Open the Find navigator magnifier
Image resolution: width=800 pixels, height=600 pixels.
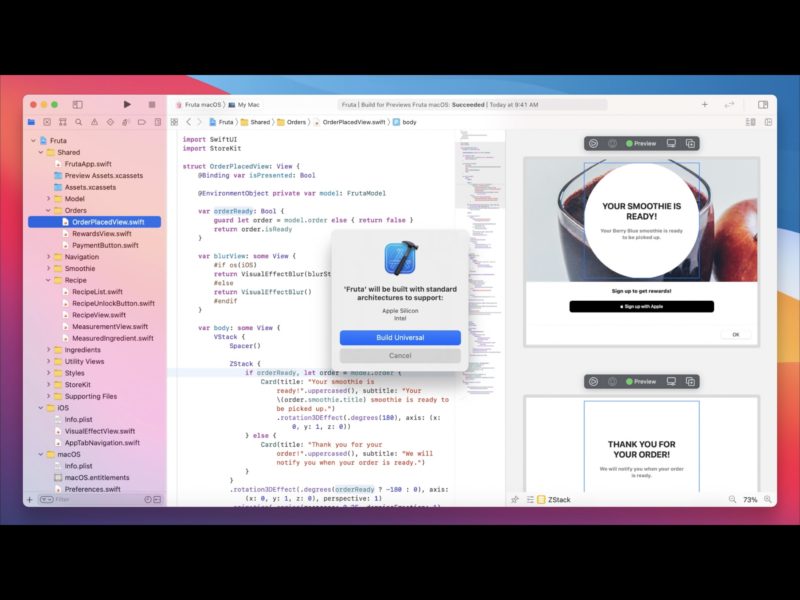79,122
